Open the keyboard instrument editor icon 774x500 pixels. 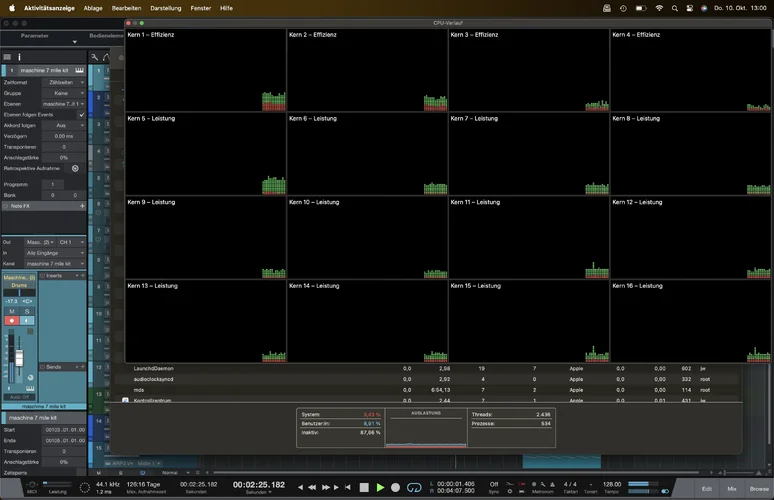pos(79,70)
